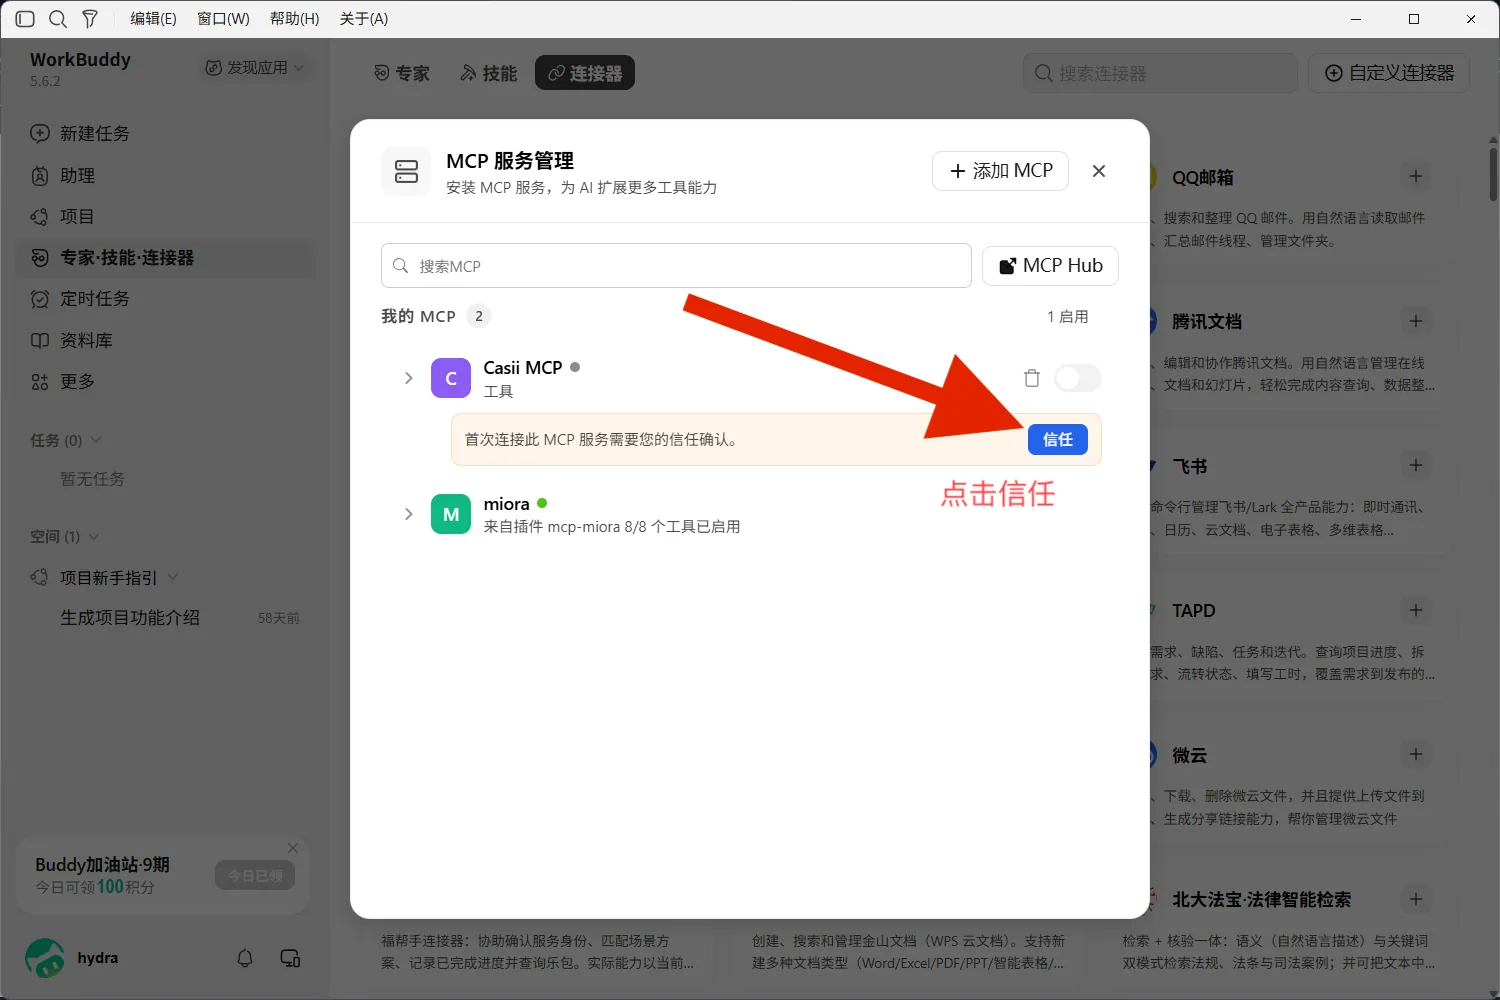1500x1000 pixels.
Task: Click the server icon beside MCP 服务管理
Action: tap(406, 171)
